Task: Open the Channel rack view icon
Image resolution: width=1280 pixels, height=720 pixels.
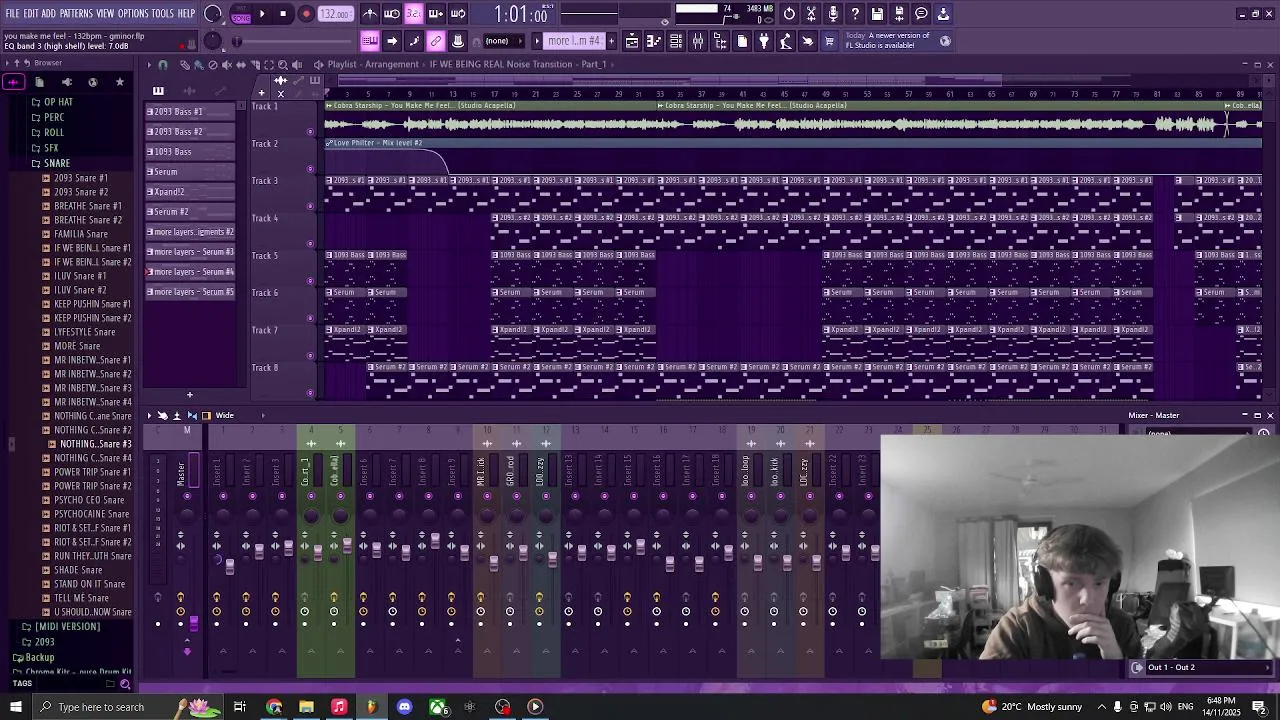Action: point(676,41)
